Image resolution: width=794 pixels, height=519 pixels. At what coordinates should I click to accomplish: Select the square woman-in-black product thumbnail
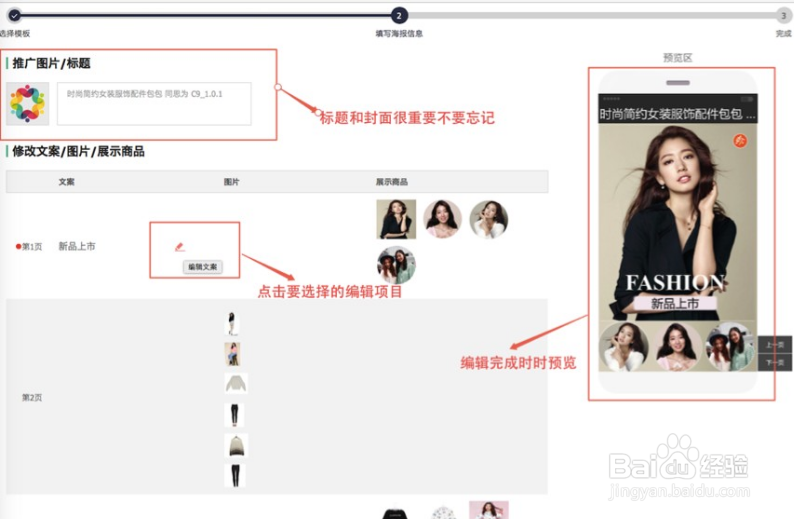pos(396,219)
